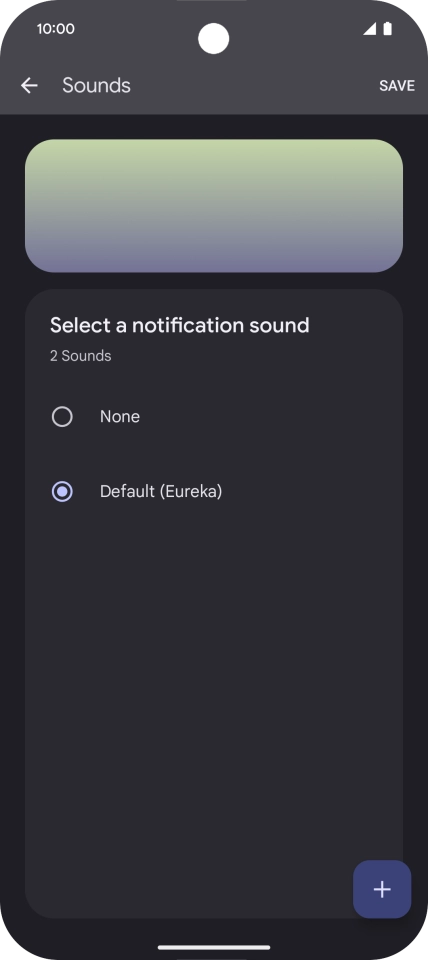Tap the 10:00 clock in the status bar
This screenshot has width=428, height=960.
[56, 29]
